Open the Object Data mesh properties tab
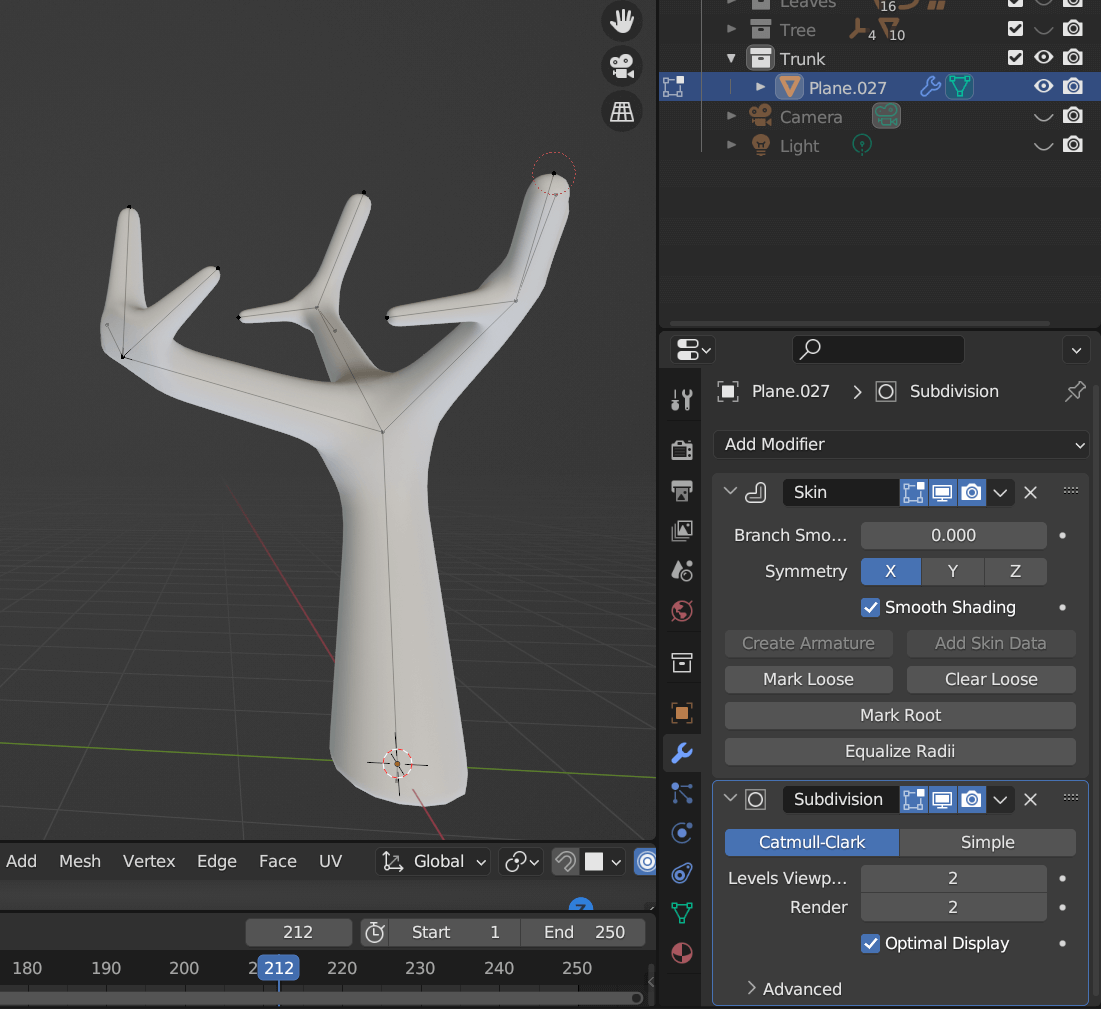 [682, 913]
